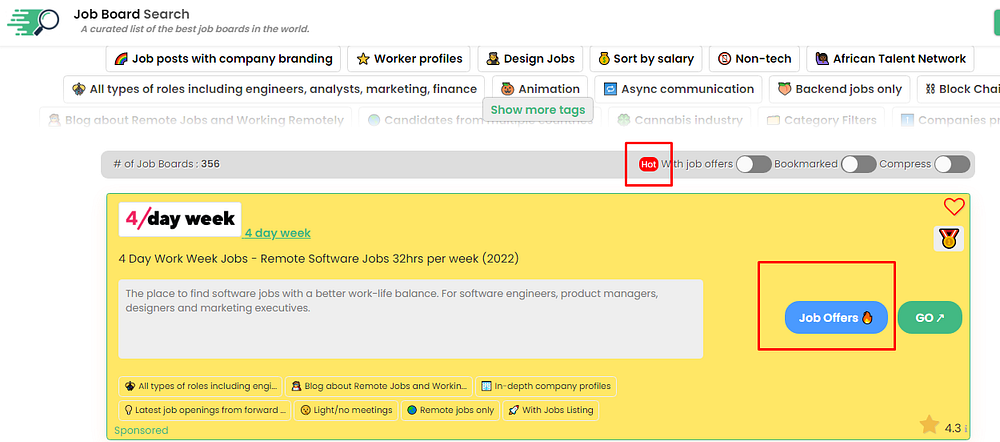Select All types of roles filter tag
This screenshot has width=1000, height=442.
point(274,89)
